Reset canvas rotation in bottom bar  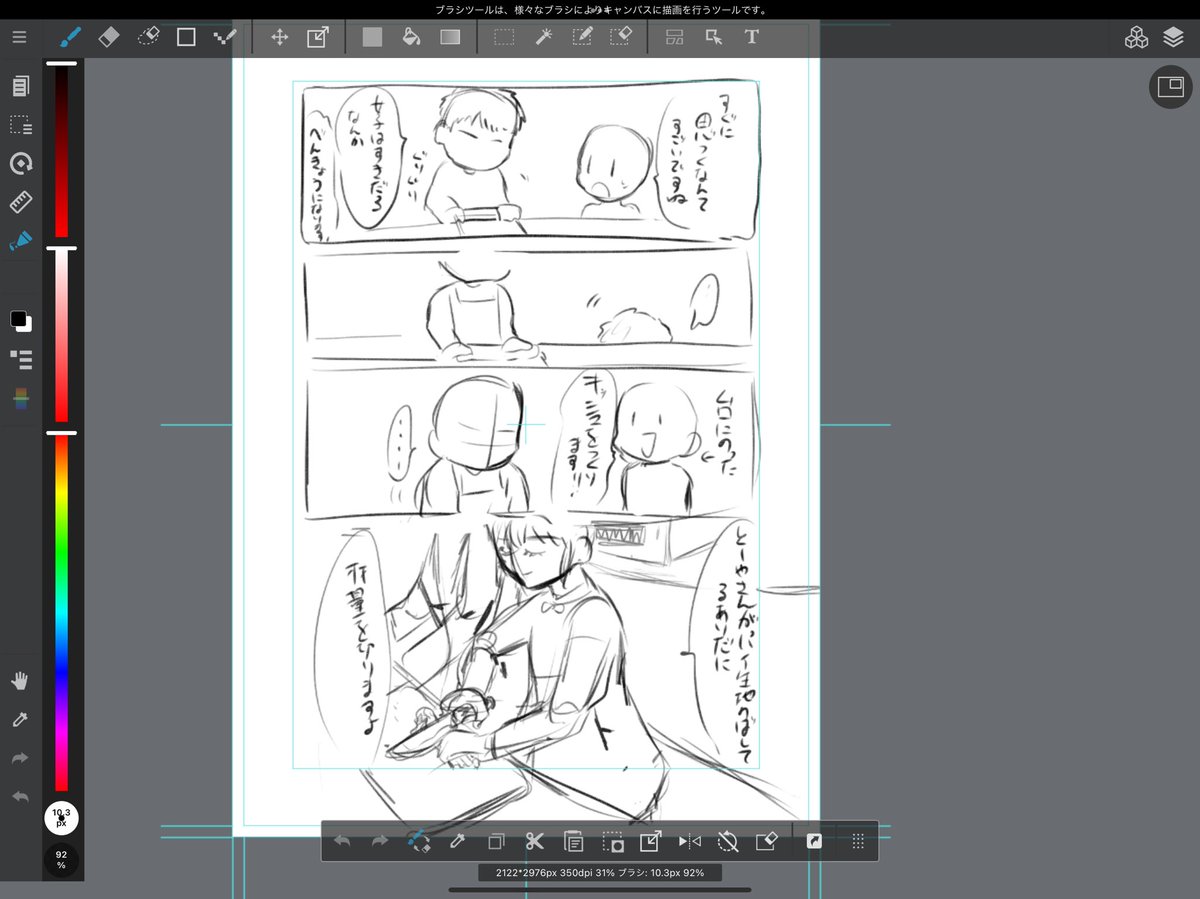click(x=728, y=841)
